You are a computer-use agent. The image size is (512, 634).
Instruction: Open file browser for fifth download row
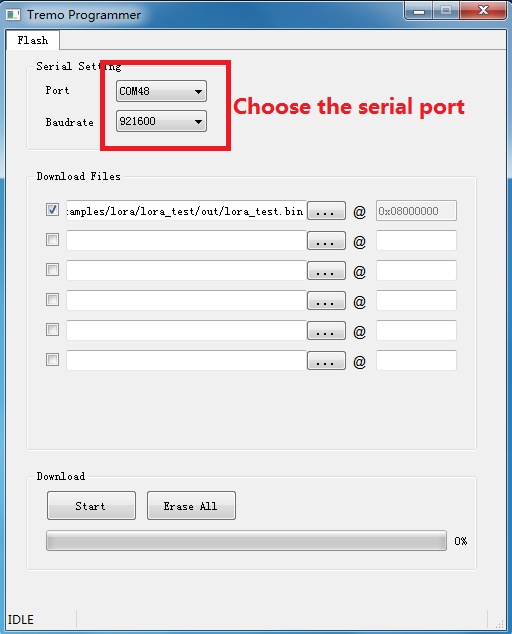tap(326, 330)
